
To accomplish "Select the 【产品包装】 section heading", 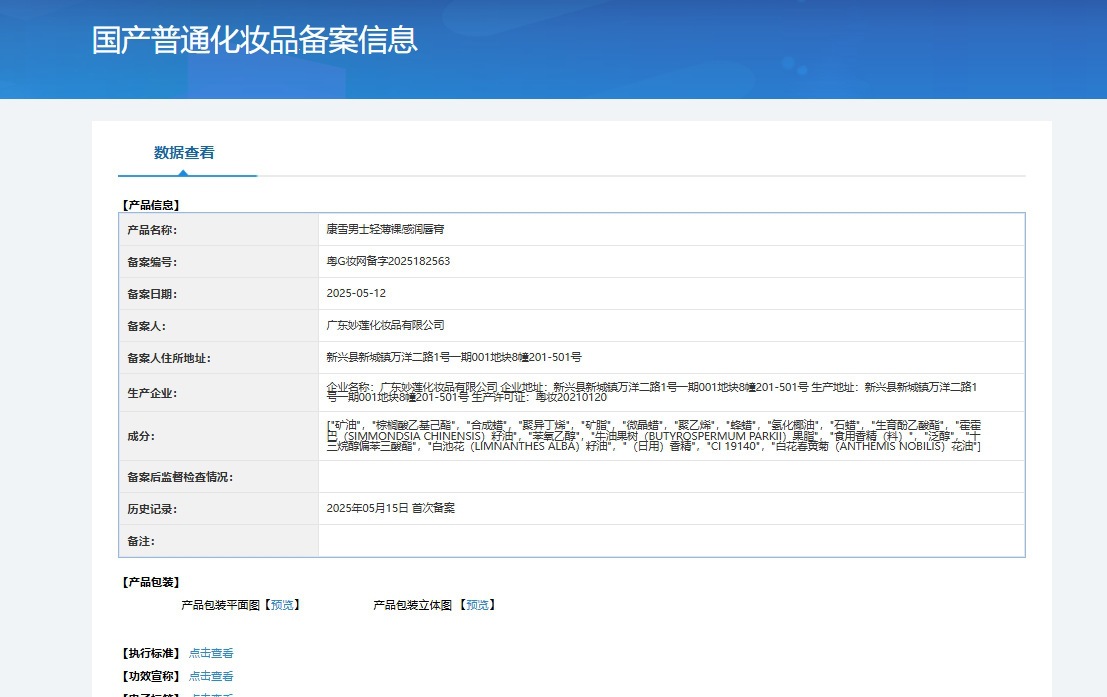I will point(151,582).
